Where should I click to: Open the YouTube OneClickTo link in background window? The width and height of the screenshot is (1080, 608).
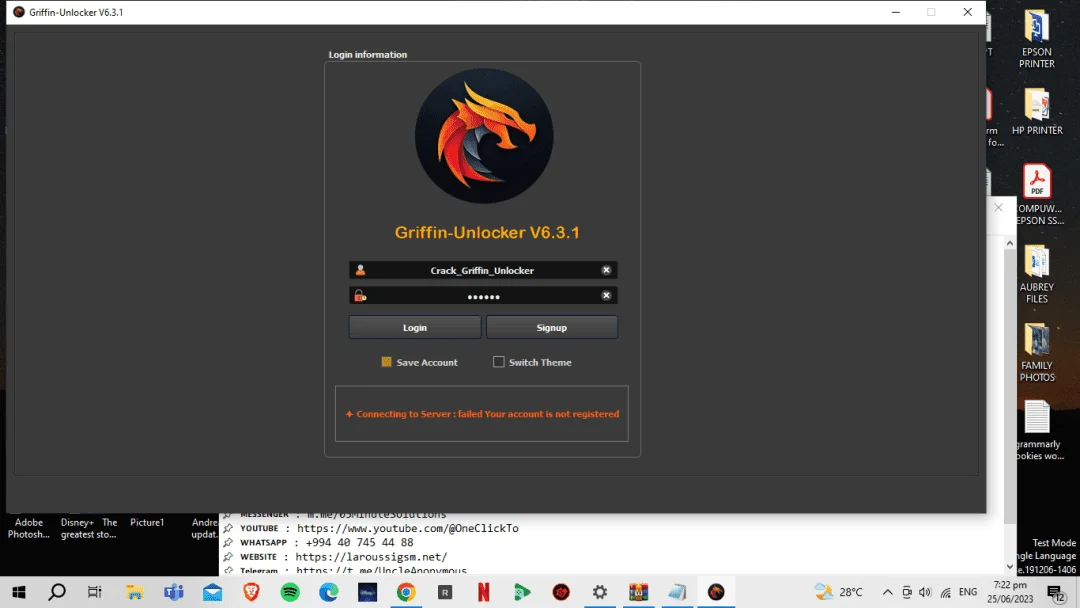(408, 528)
